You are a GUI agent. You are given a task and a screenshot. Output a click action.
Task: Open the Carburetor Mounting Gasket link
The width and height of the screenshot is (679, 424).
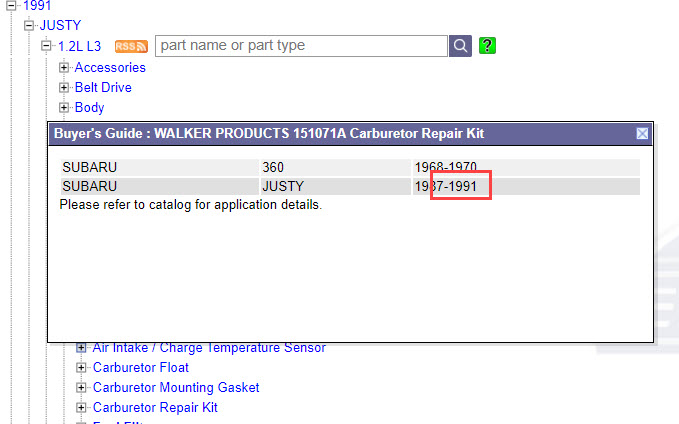click(176, 387)
